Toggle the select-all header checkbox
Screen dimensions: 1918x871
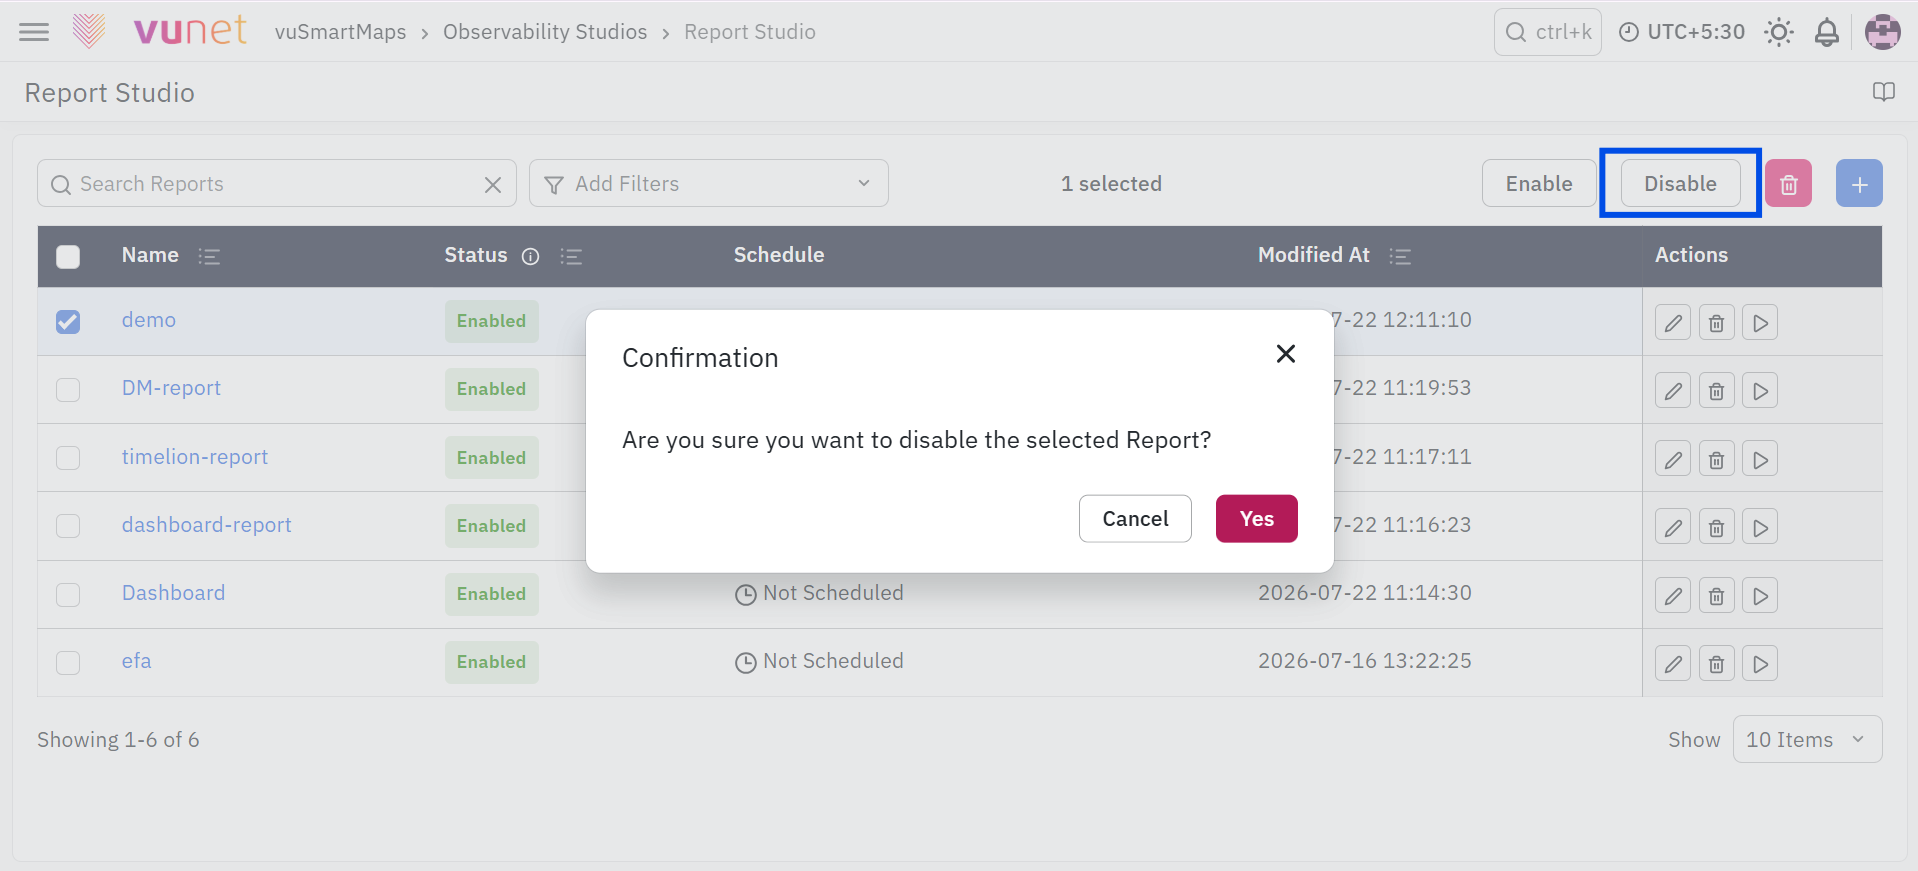[x=68, y=257]
